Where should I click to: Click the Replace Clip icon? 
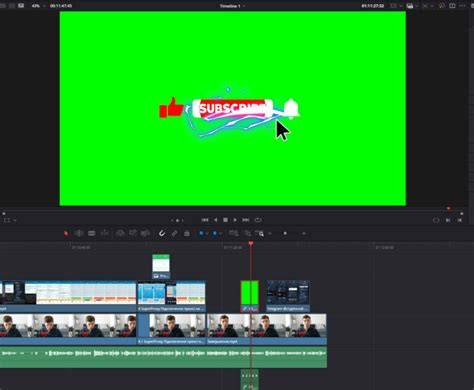pos(145,233)
